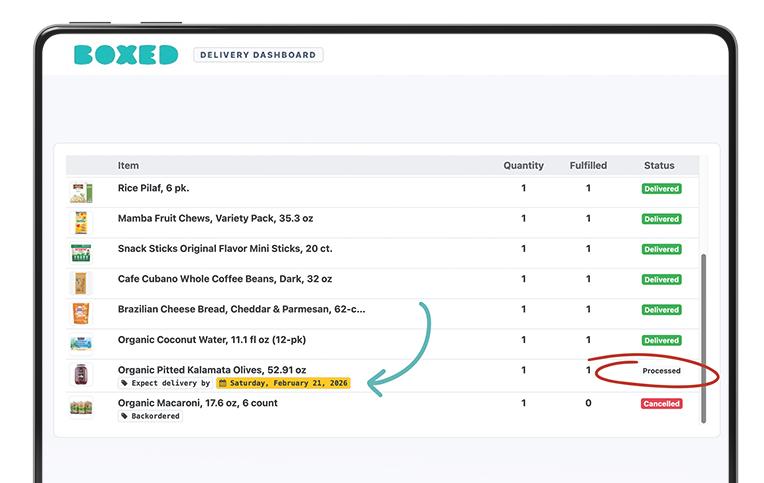Select the Quantity column header

[x=523, y=165]
